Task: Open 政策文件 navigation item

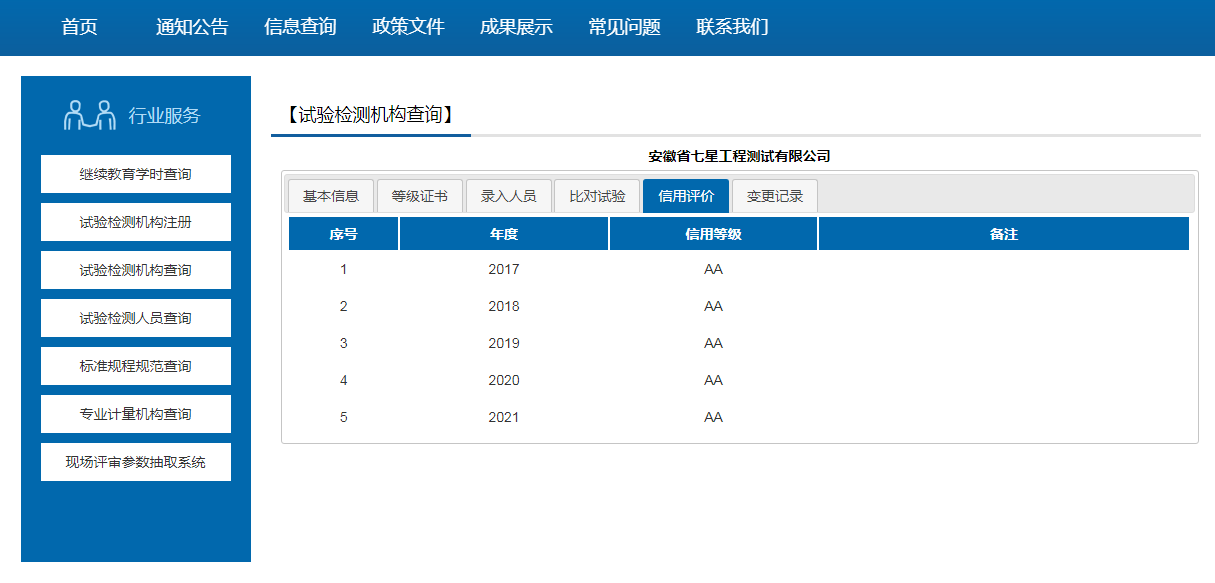Action: click(x=408, y=27)
